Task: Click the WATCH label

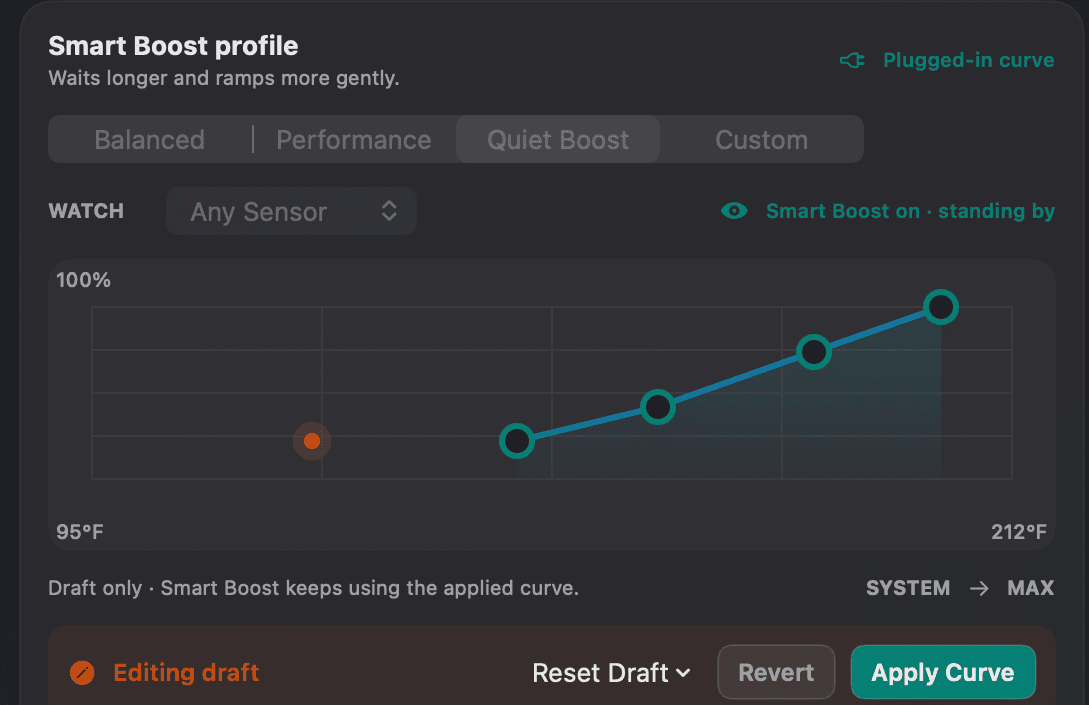Action: (86, 211)
